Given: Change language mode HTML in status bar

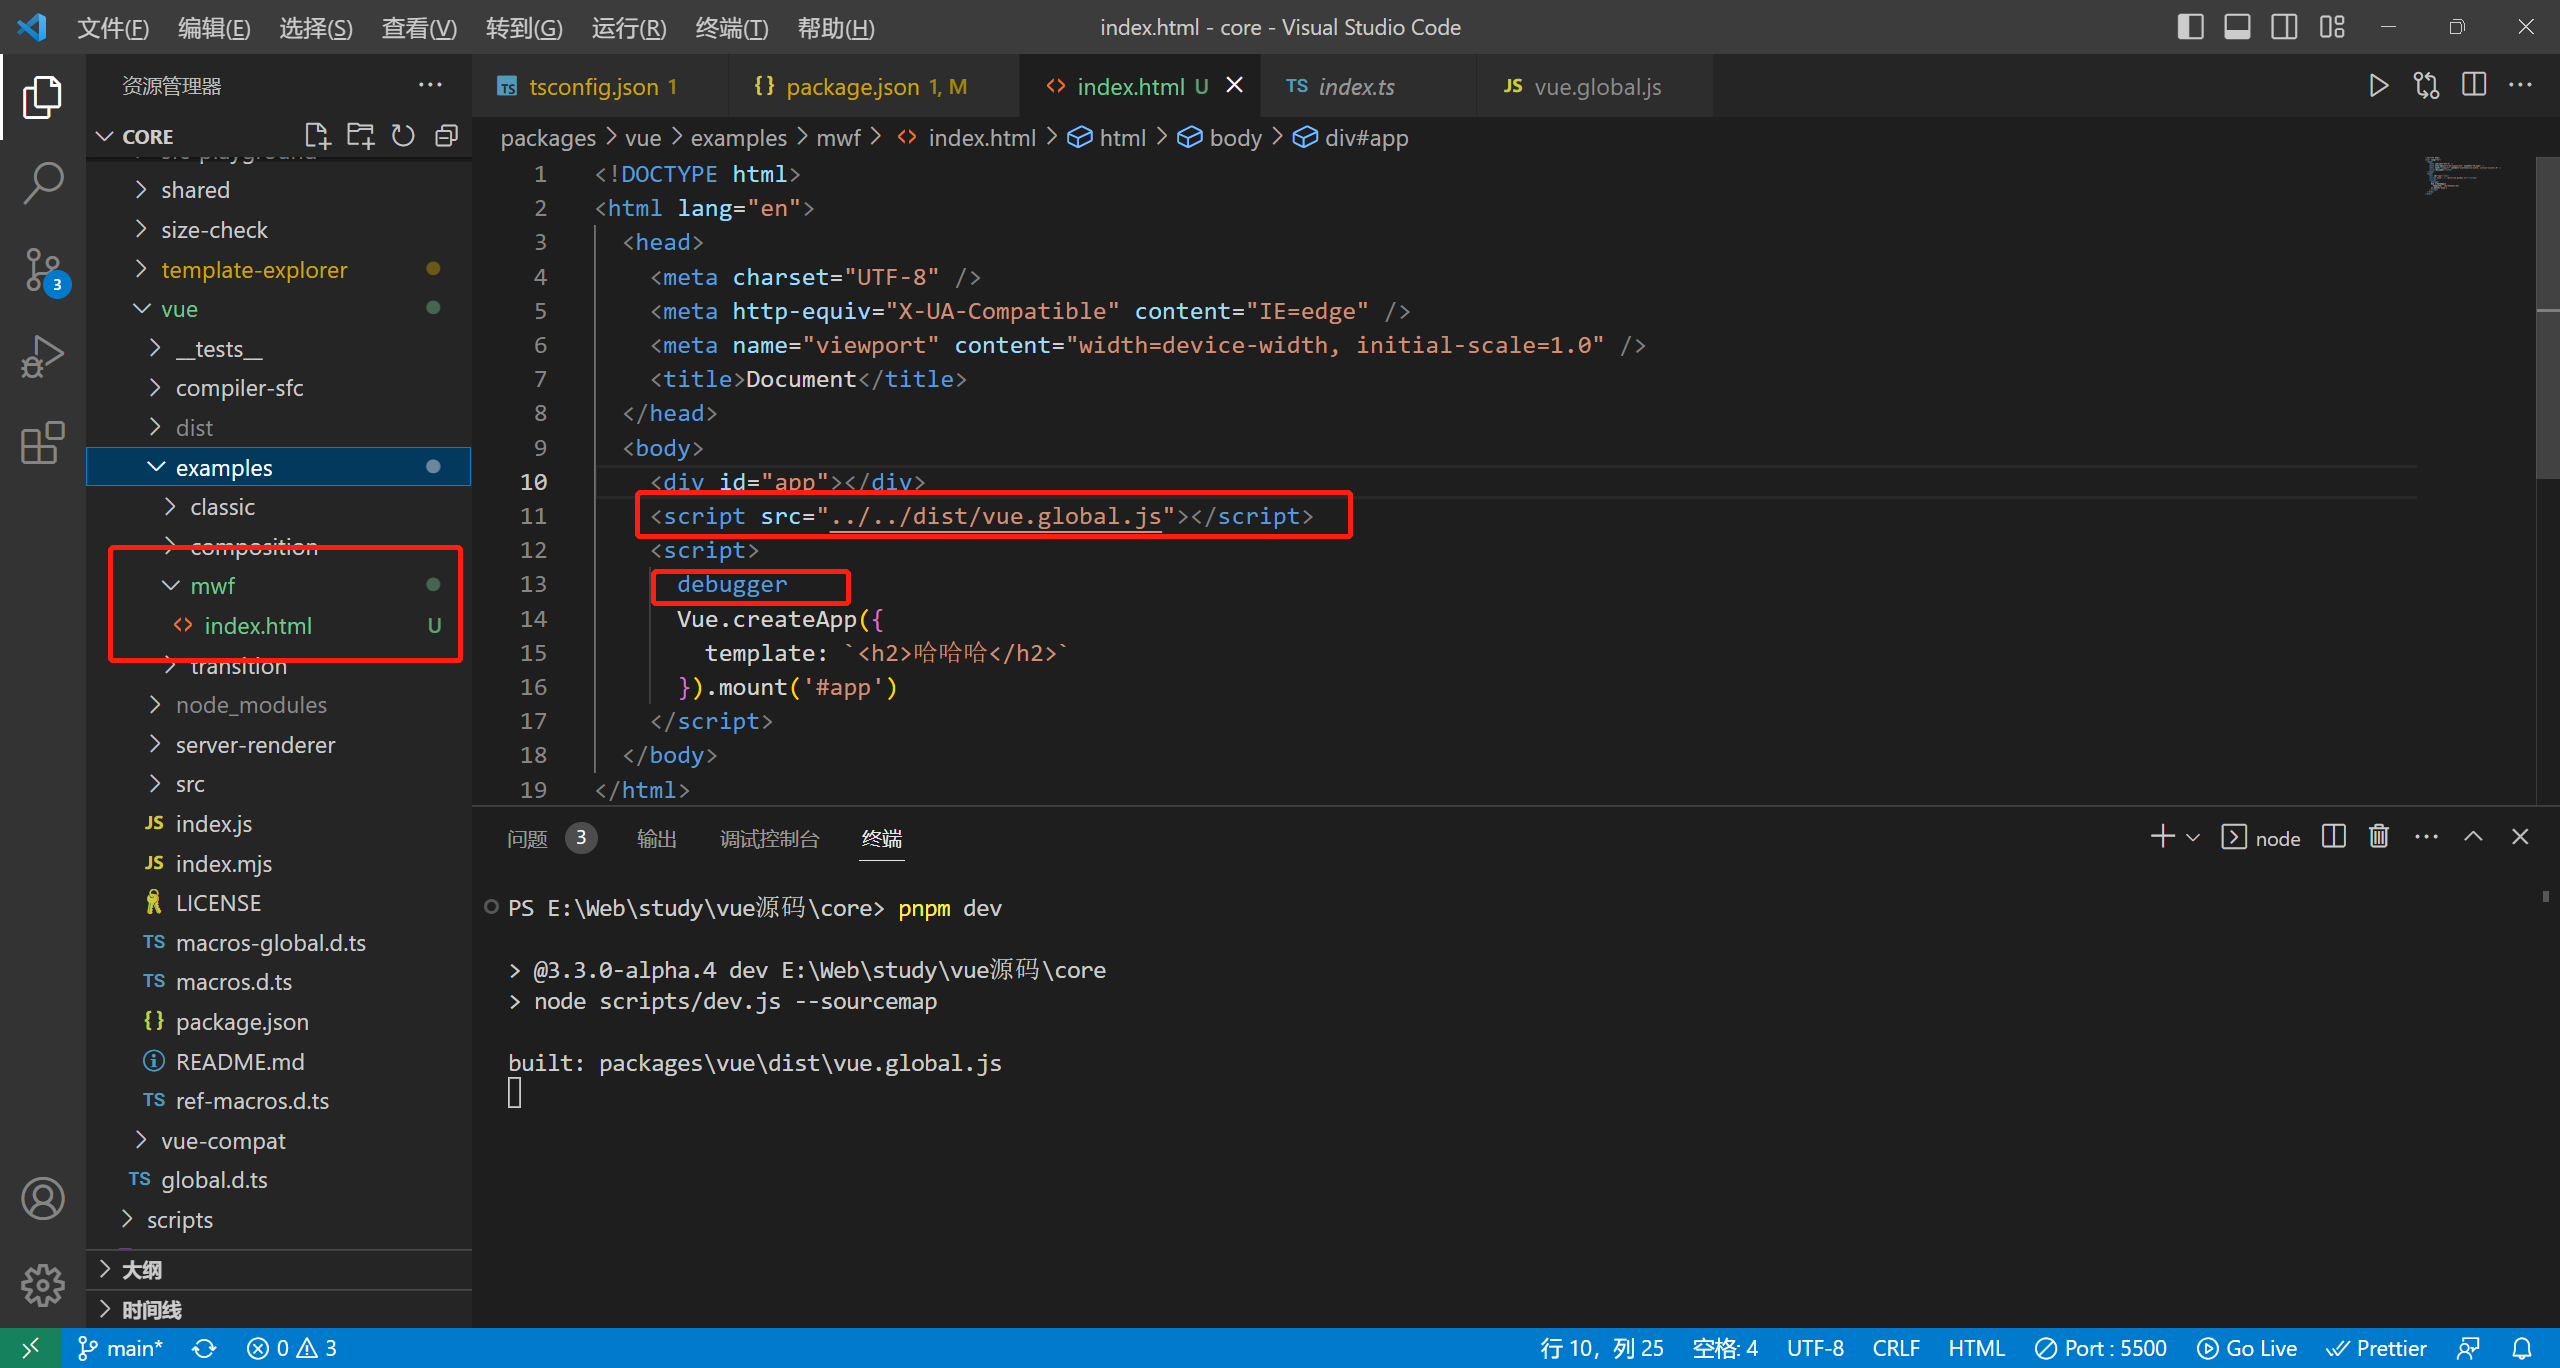Looking at the screenshot, I should (x=1976, y=1348).
